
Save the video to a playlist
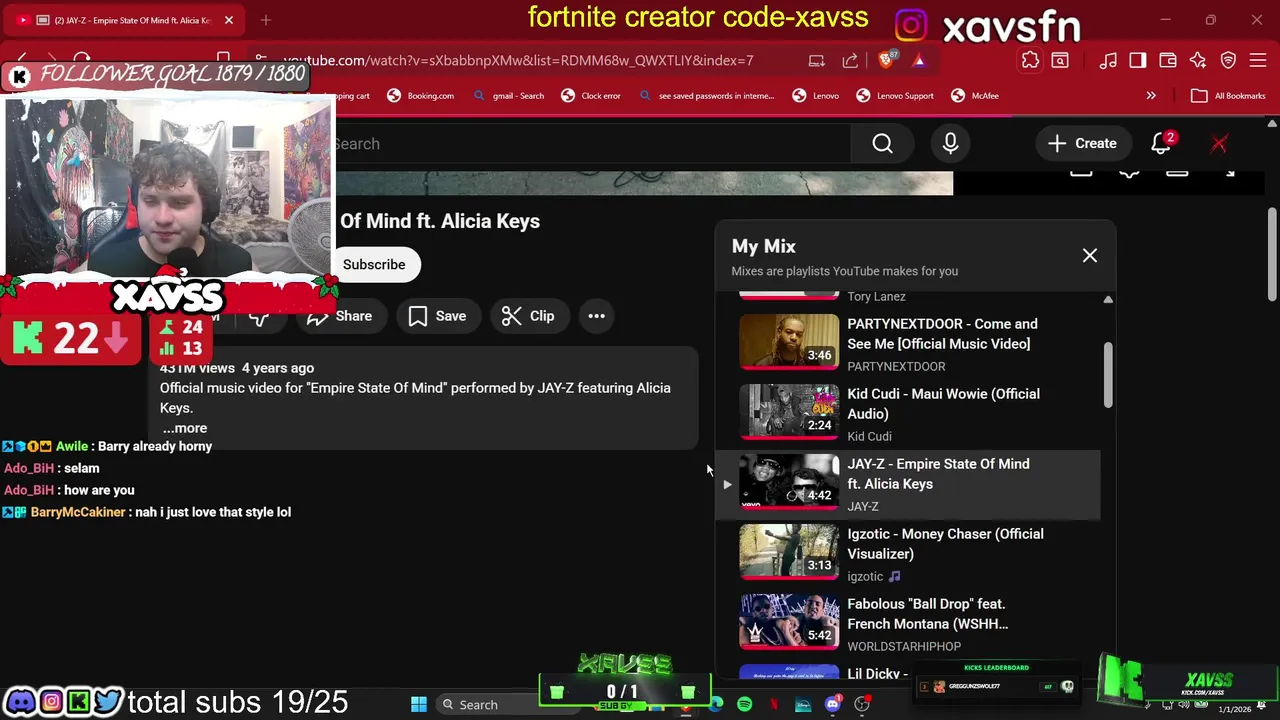(437, 316)
